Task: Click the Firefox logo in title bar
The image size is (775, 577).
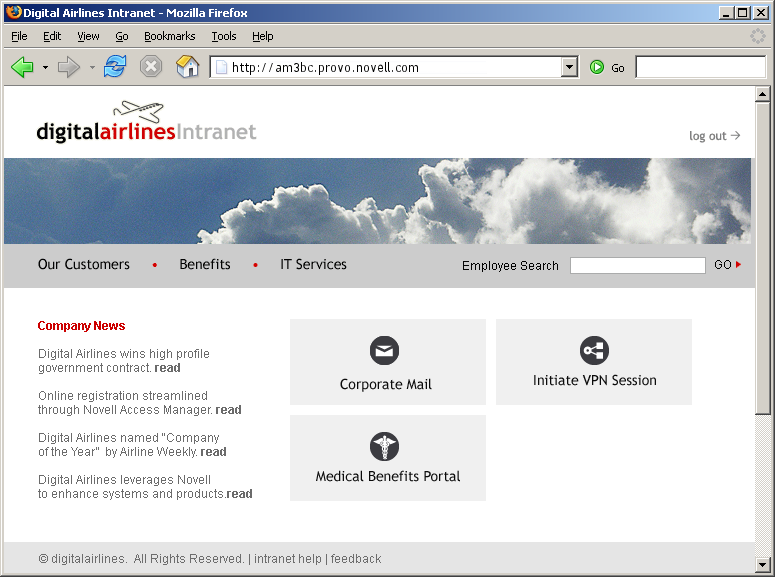Action: [14, 12]
